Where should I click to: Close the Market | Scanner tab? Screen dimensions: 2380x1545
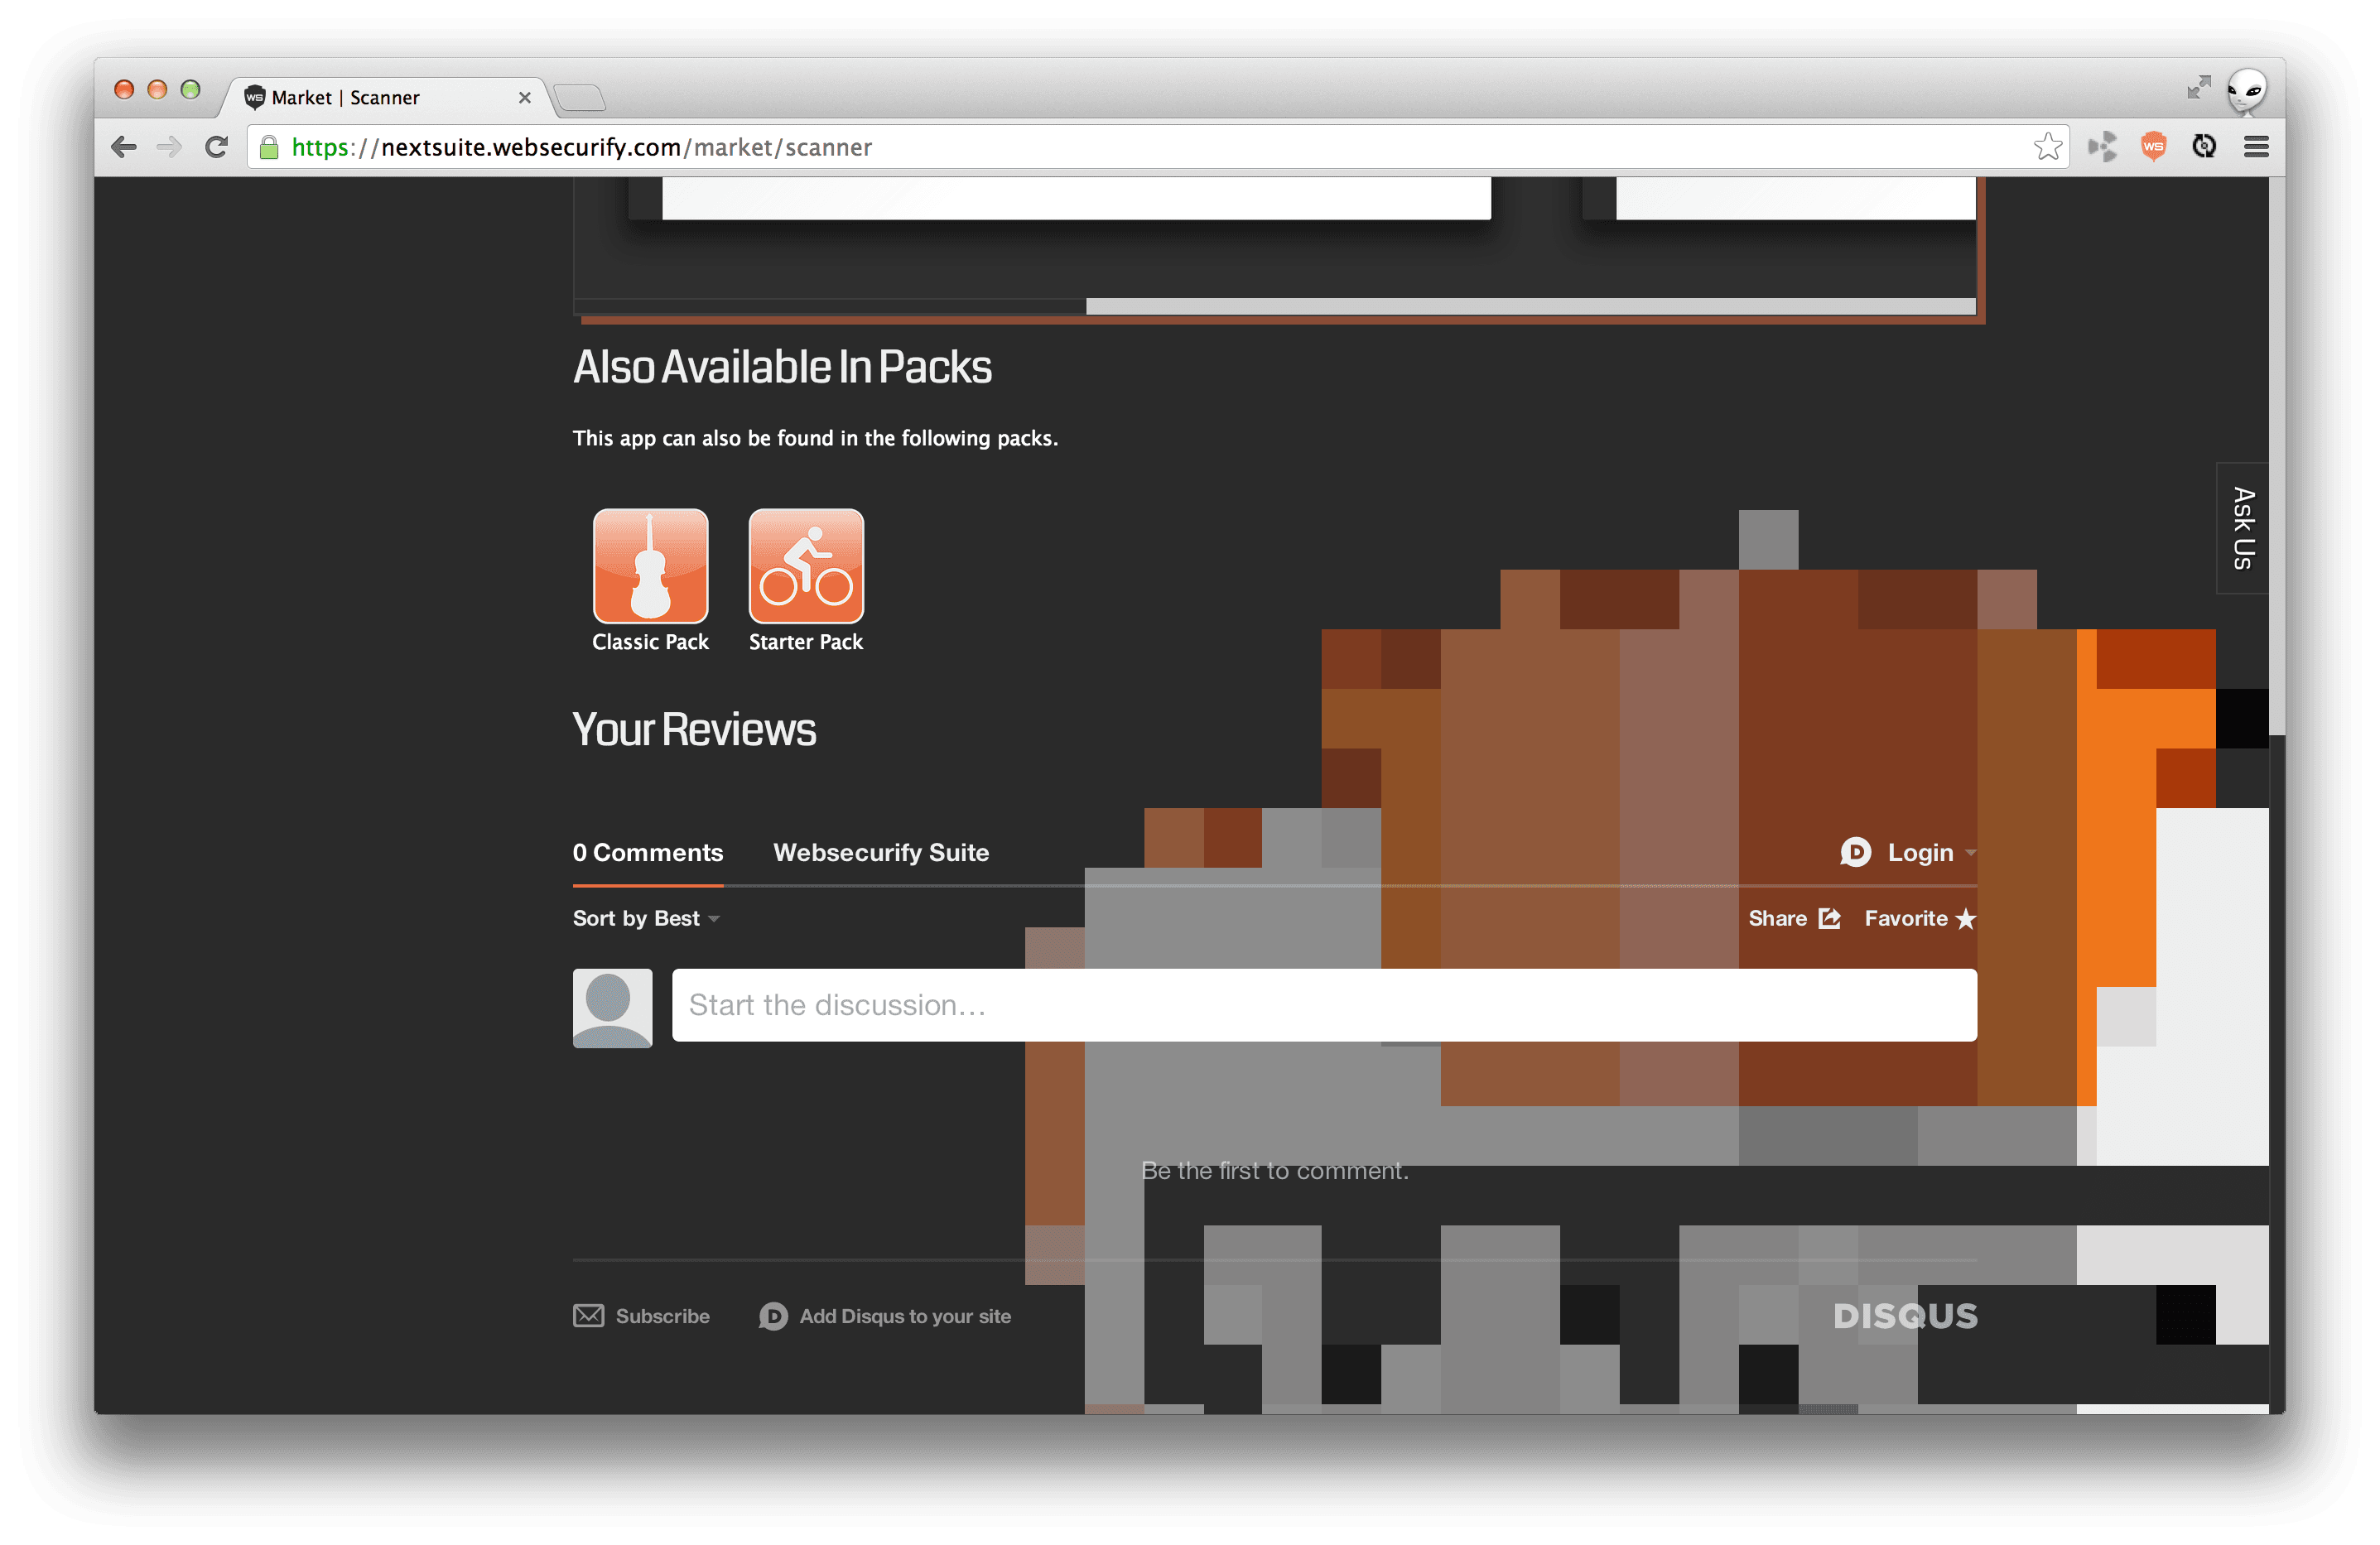tap(524, 97)
